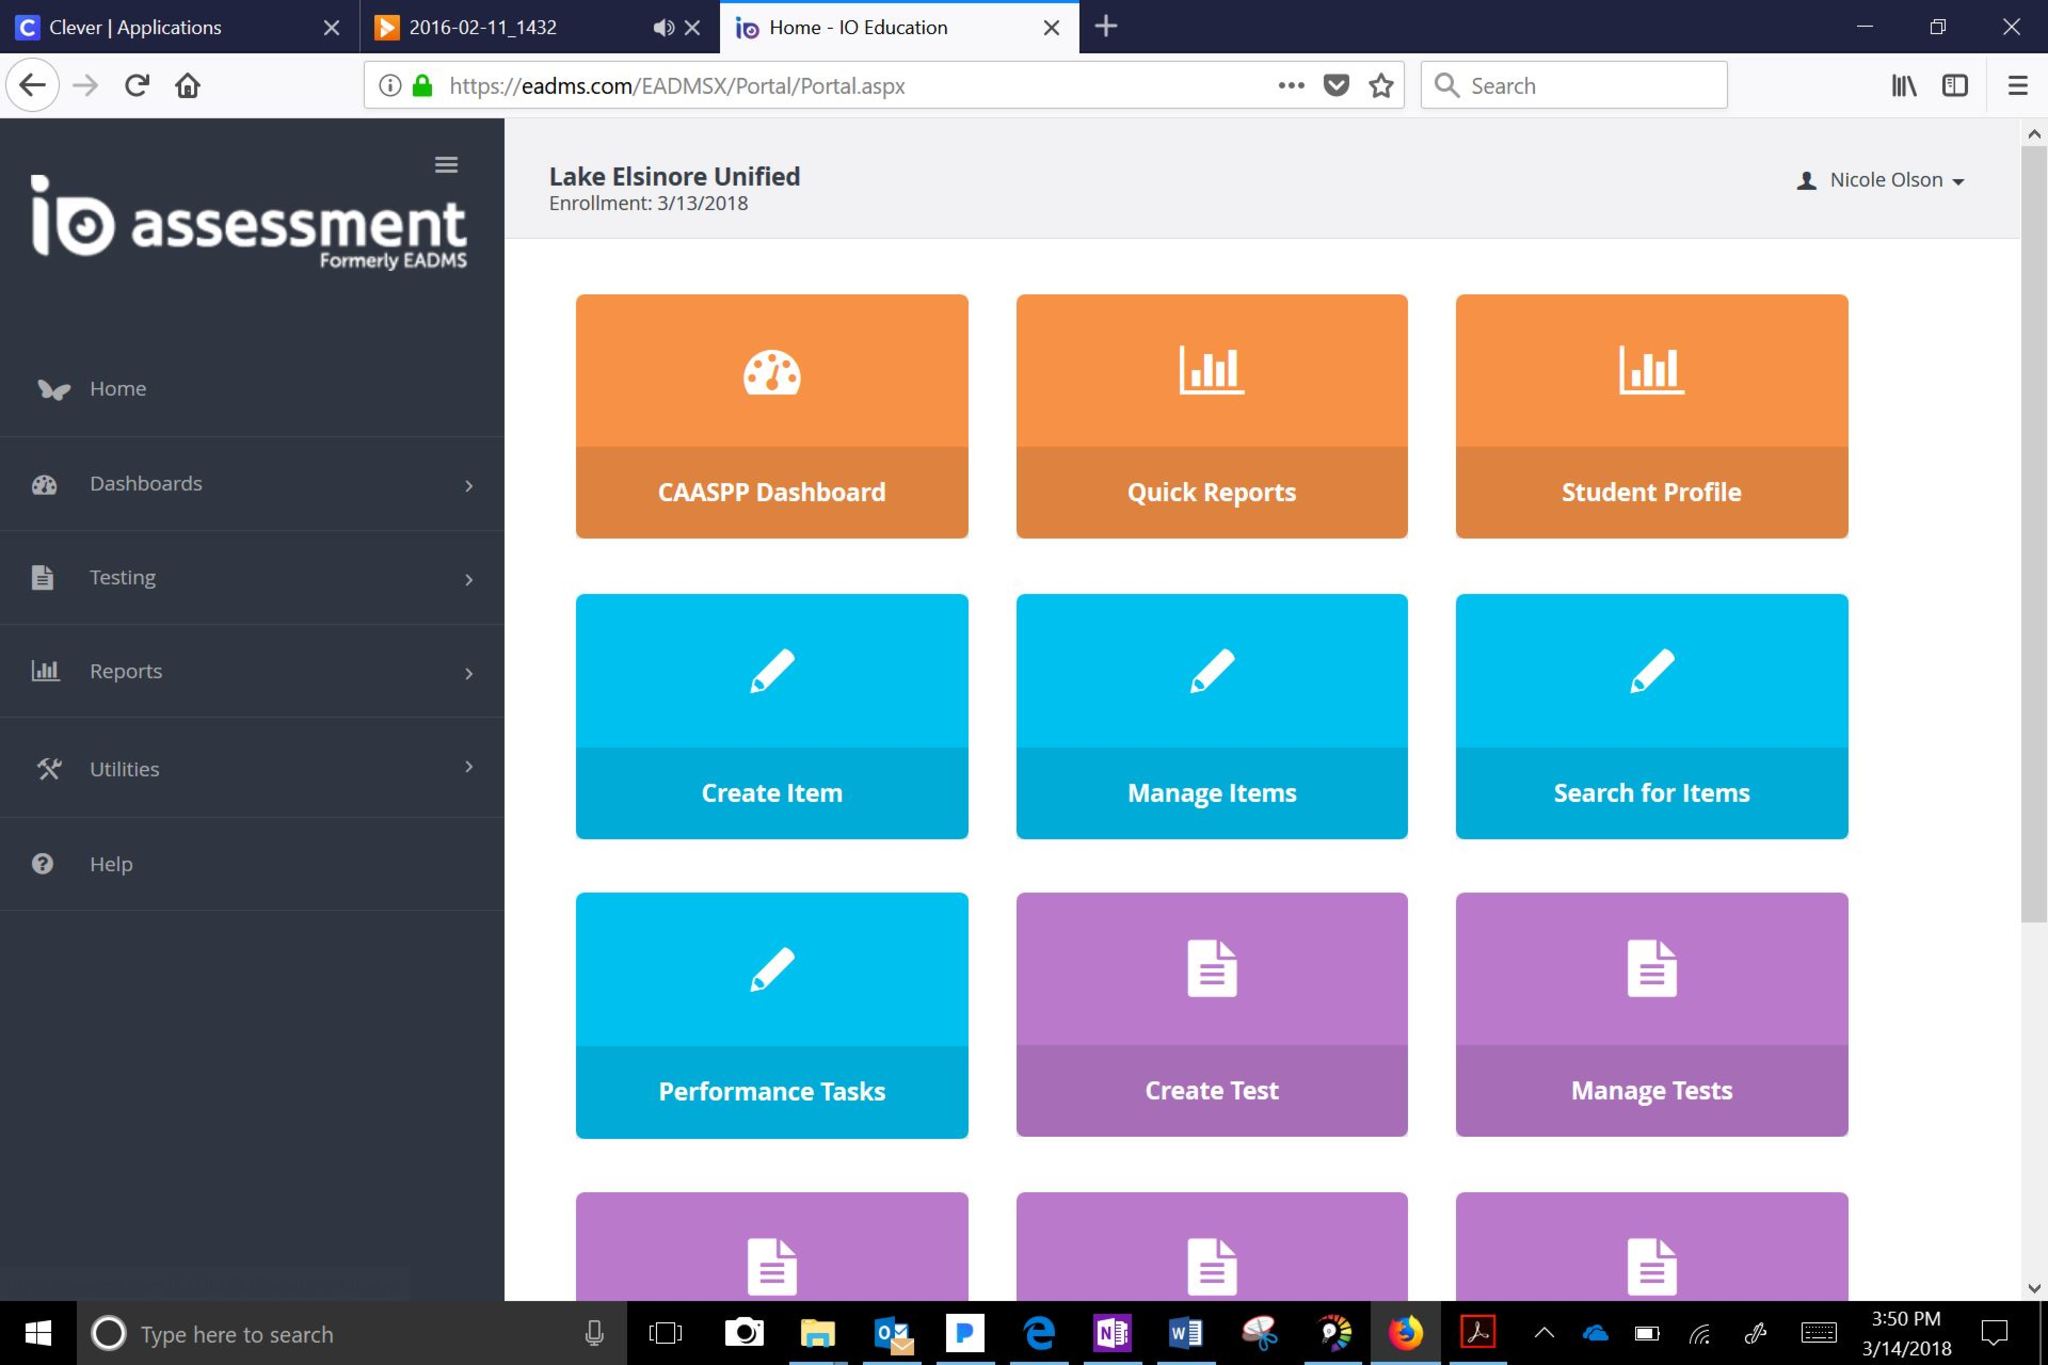Click the Create Test document icon
This screenshot has height=1365, width=2048.
point(1211,968)
